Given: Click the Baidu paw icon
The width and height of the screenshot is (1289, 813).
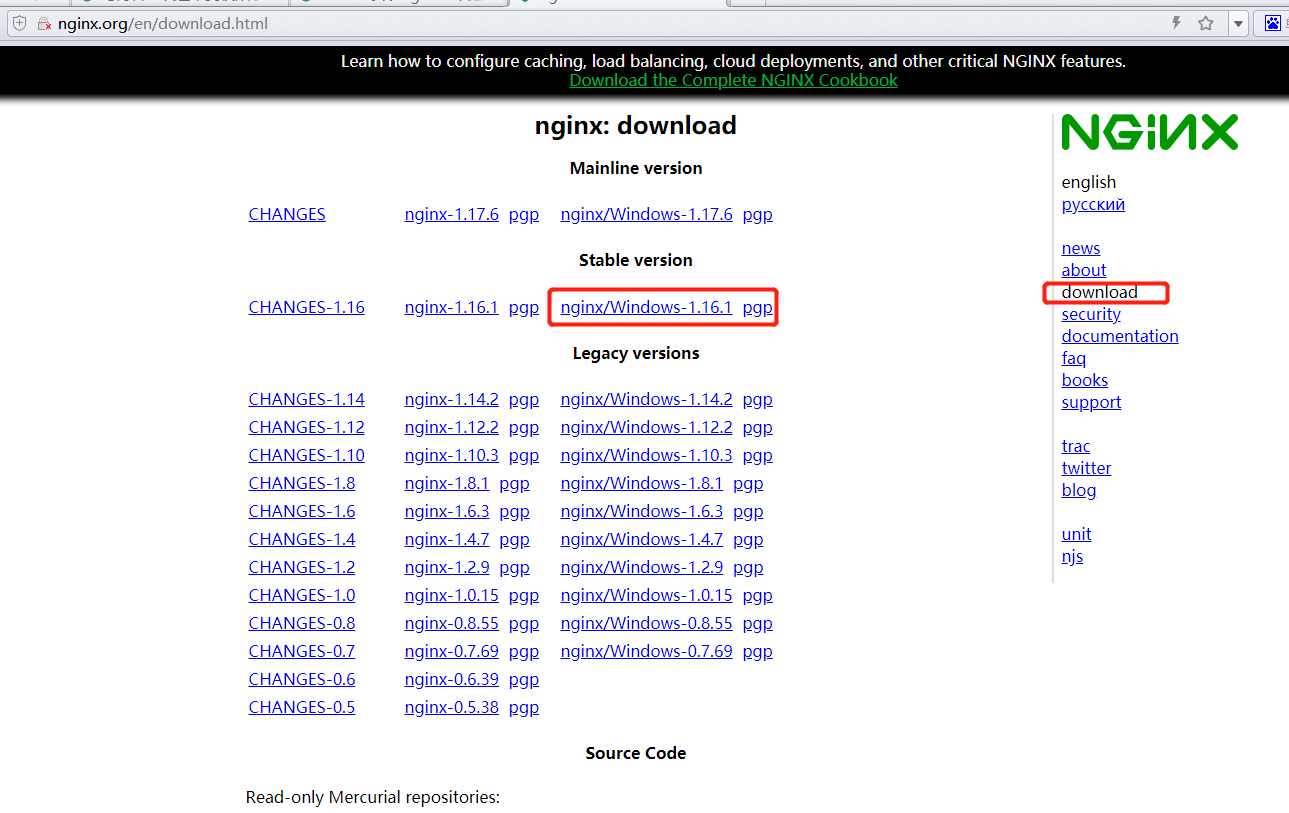Looking at the screenshot, I should tap(1273, 23).
